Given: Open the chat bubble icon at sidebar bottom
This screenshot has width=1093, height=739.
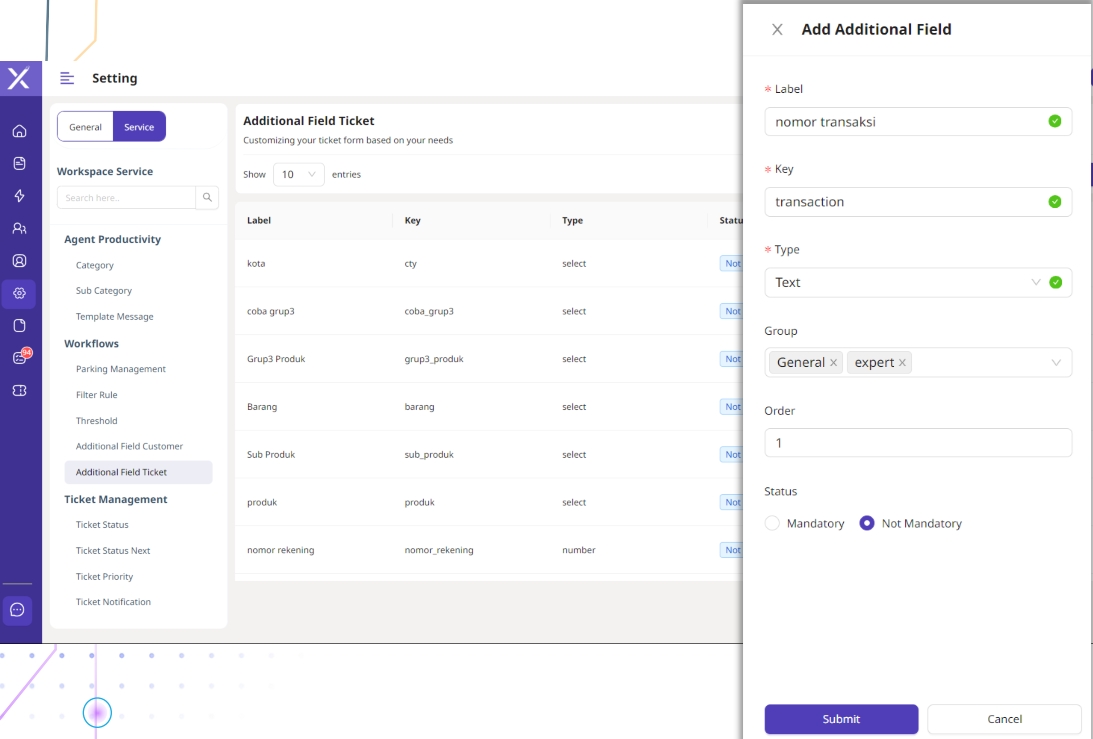Looking at the screenshot, I should tap(17, 610).
